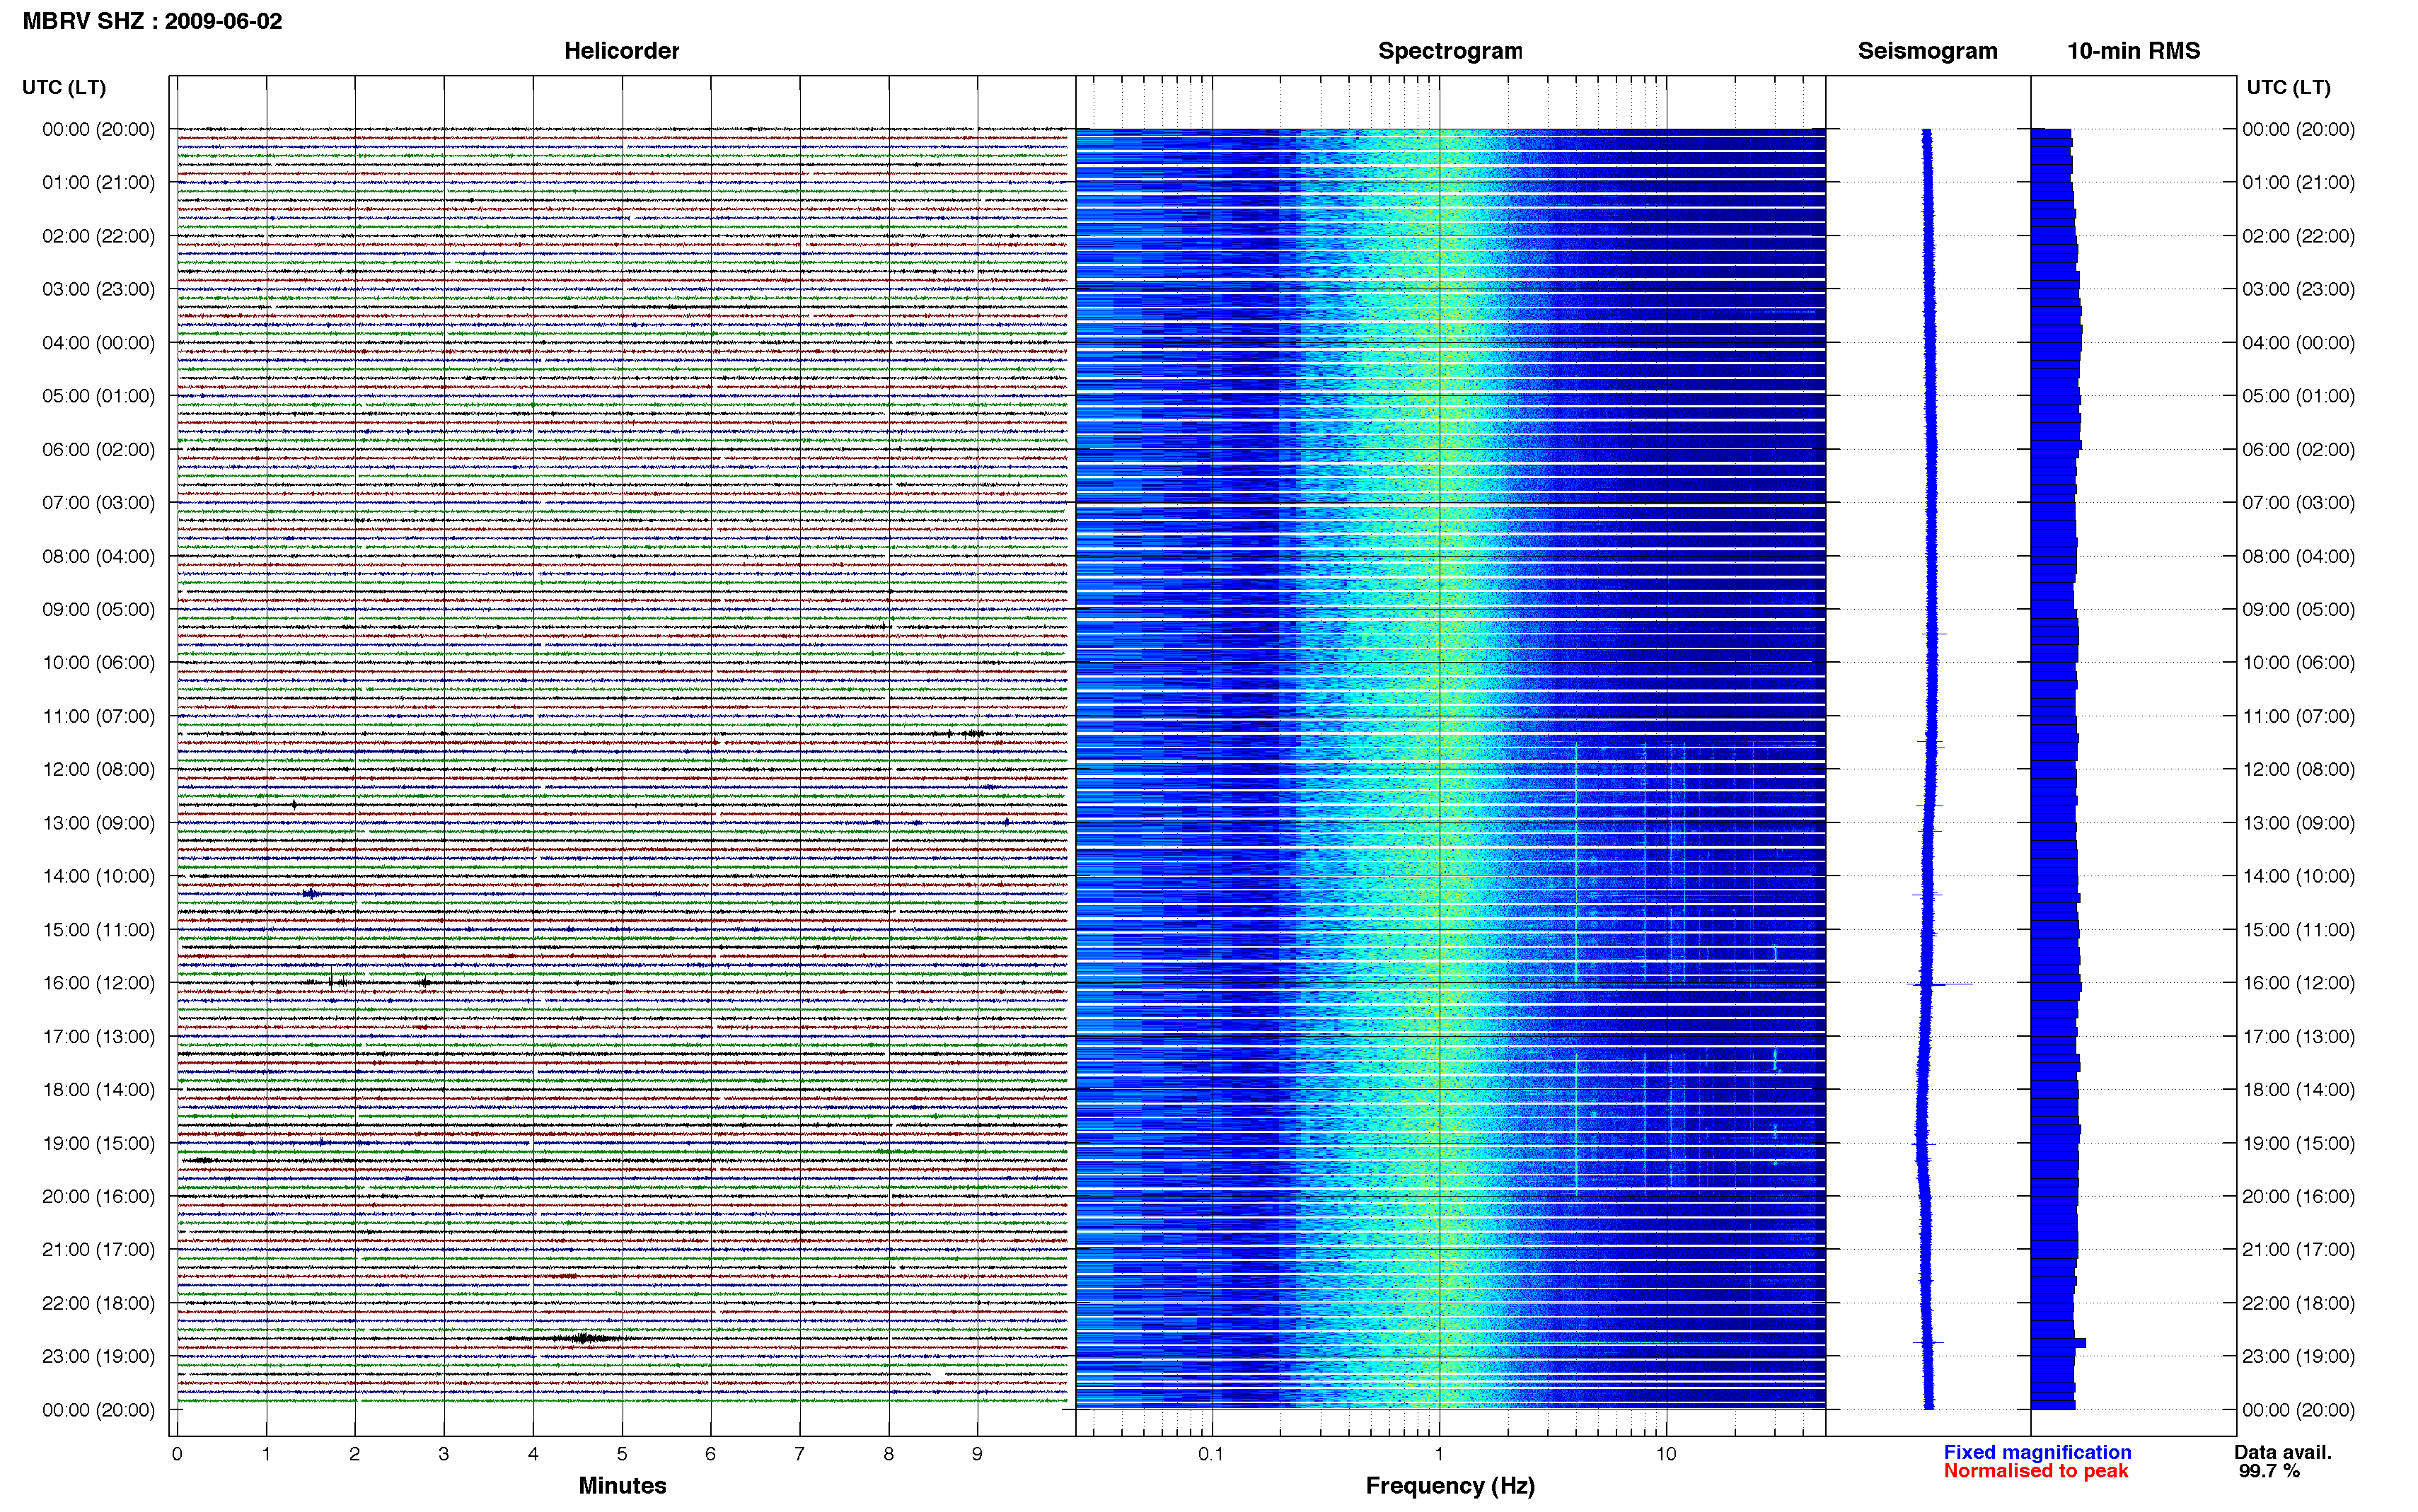Viewport: 2418px width, 1512px height.
Task: Click the left '07:00 (03:00)' time label
Action: 98,502
